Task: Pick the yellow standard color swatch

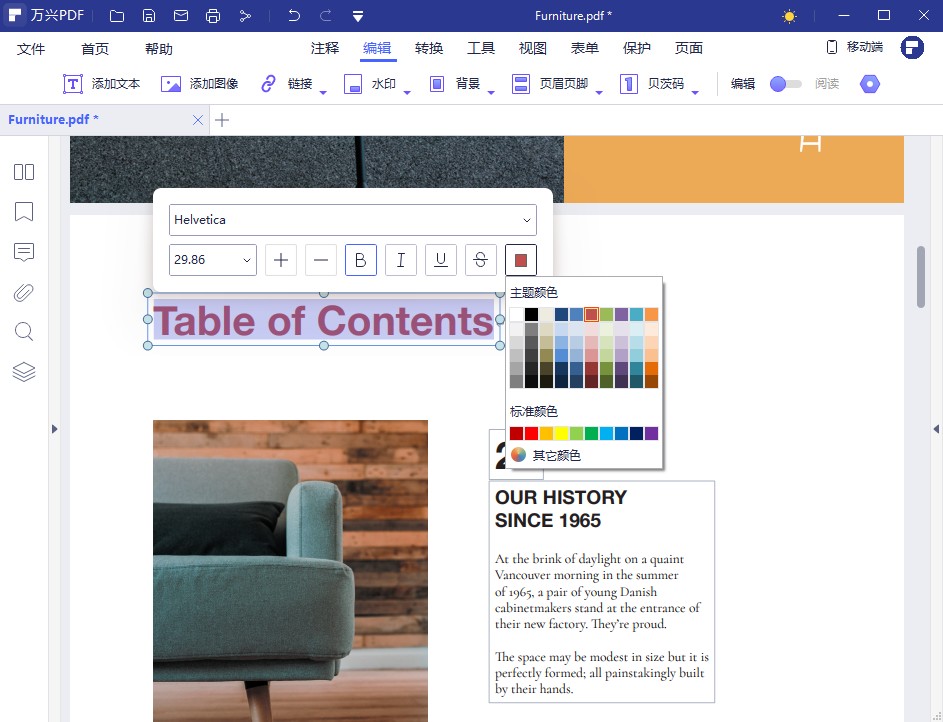Action: [562, 433]
